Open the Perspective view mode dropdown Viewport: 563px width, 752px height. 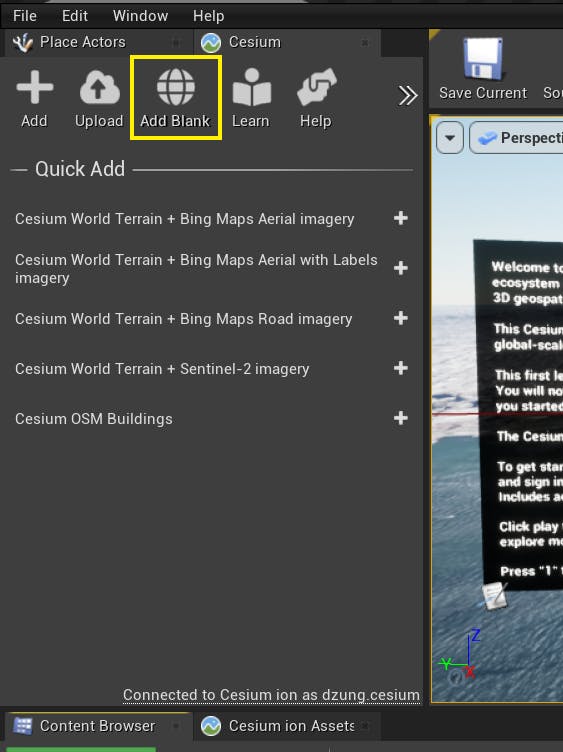(x=517, y=138)
